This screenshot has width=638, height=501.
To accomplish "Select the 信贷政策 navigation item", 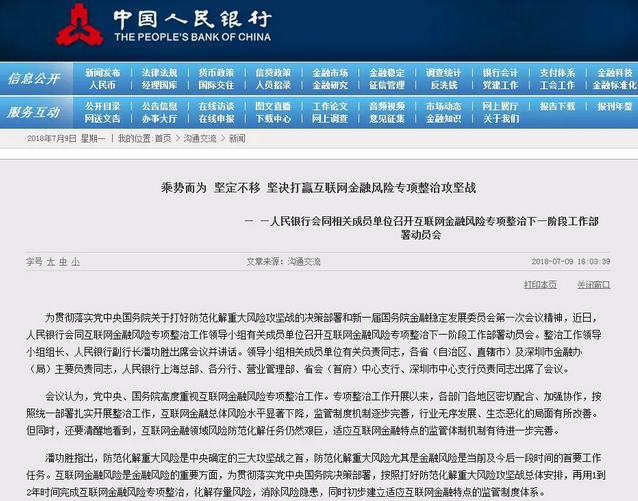I will 273,73.
